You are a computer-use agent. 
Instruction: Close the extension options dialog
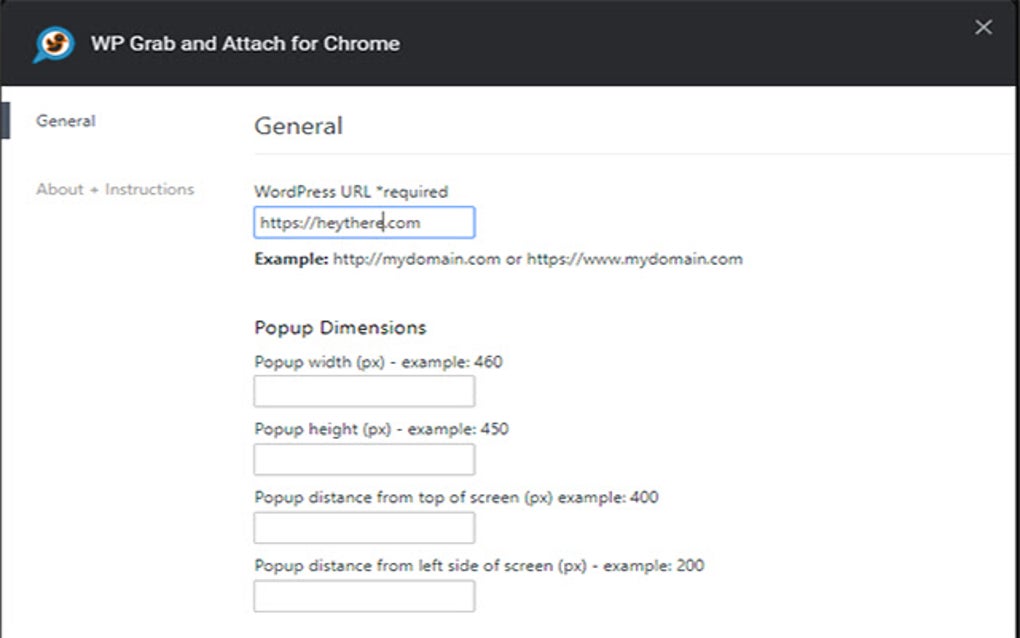click(983, 28)
